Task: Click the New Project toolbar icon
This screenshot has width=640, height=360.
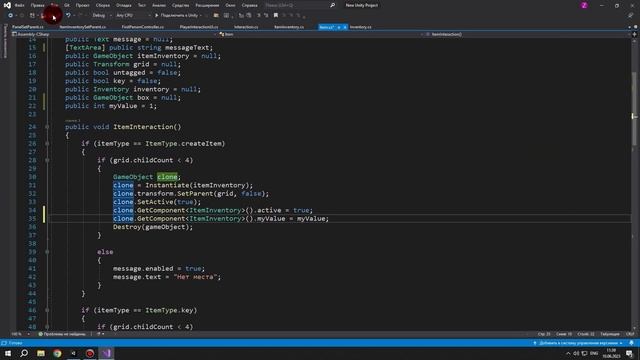Action: click(32, 16)
